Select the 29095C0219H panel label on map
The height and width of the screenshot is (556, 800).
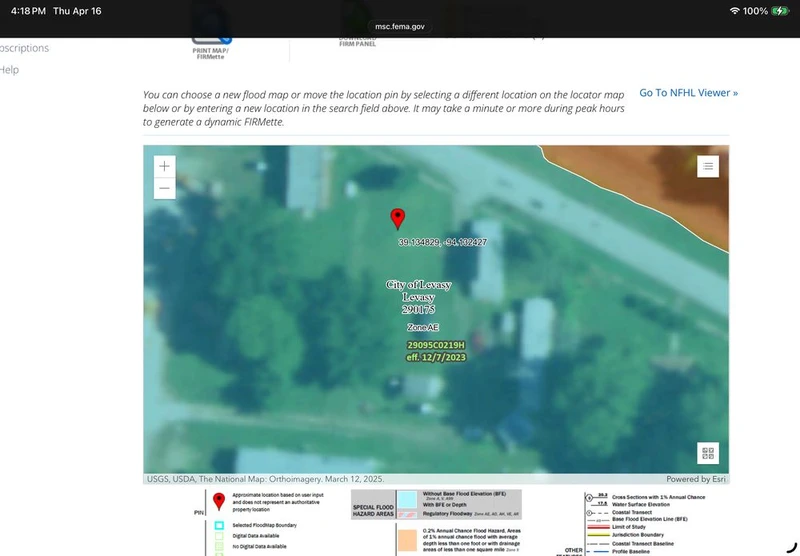[x=436, y=345]
